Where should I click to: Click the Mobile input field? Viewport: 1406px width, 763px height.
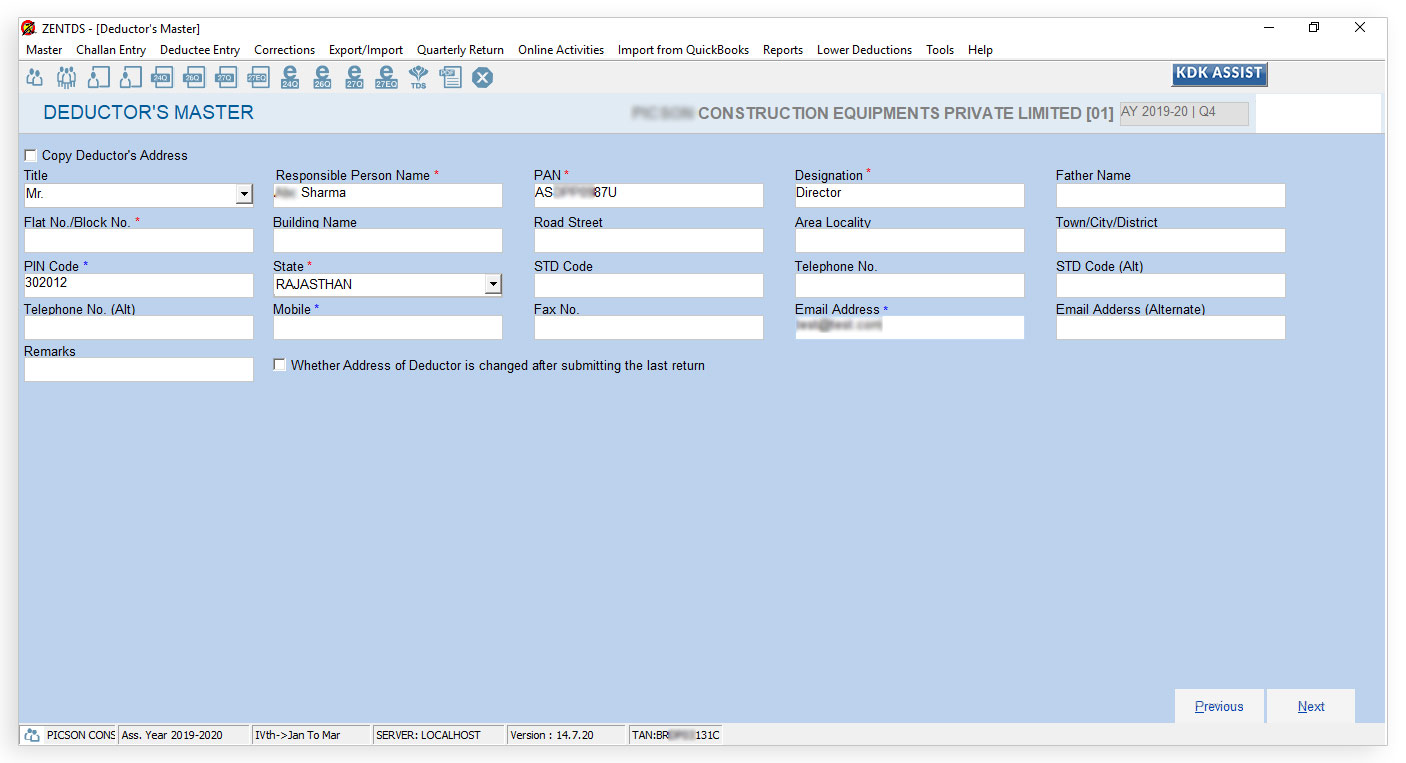[x=388, y=328]
